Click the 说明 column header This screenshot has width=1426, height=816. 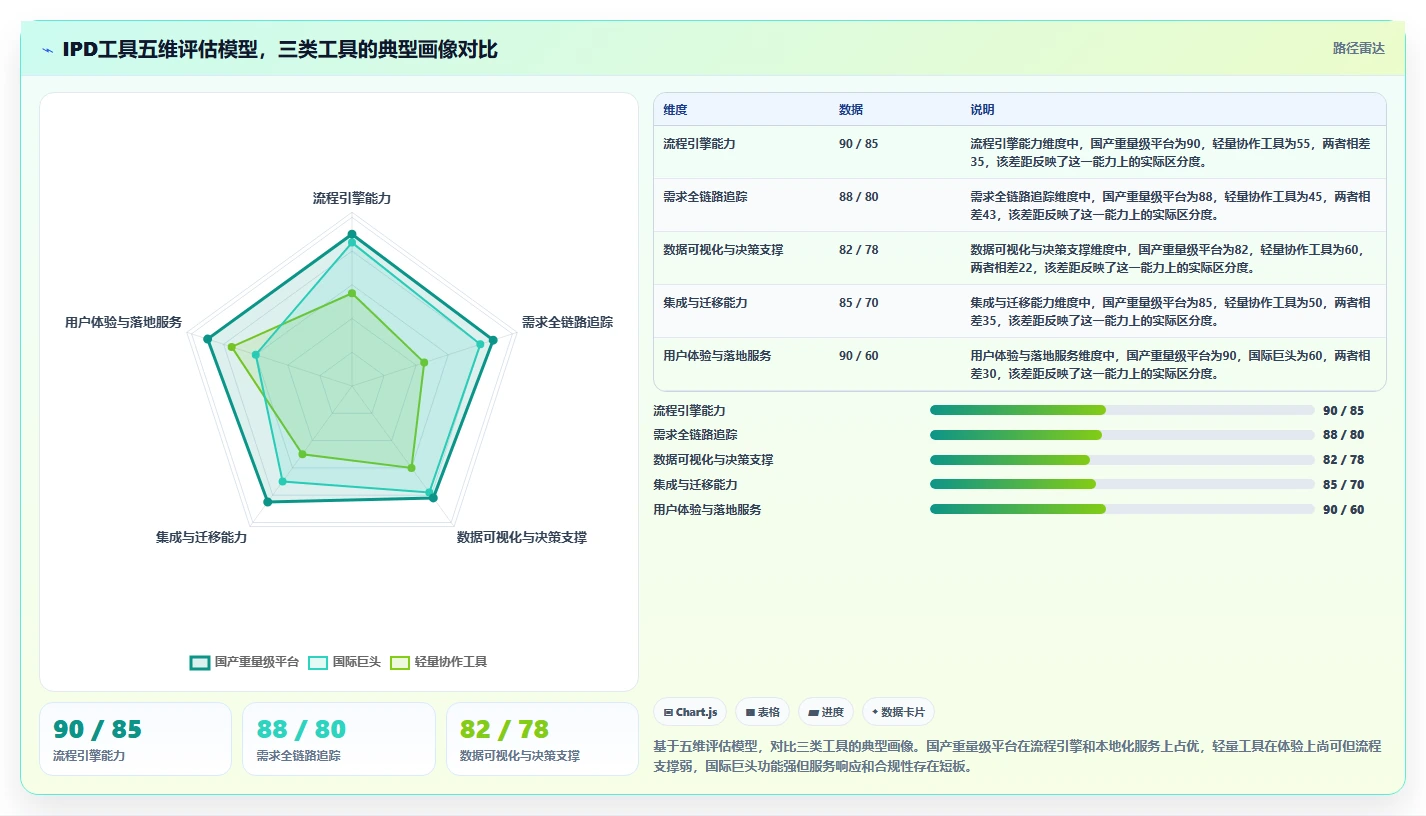(982, 110)
